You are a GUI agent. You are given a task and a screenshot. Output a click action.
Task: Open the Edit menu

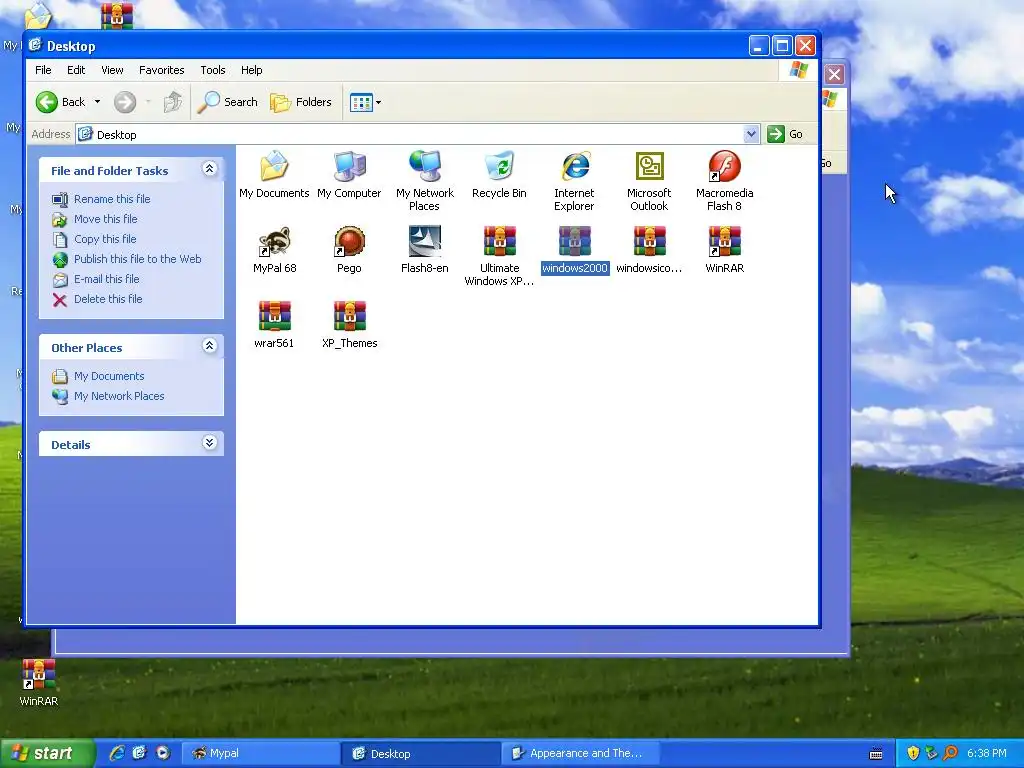pos(76,70)
